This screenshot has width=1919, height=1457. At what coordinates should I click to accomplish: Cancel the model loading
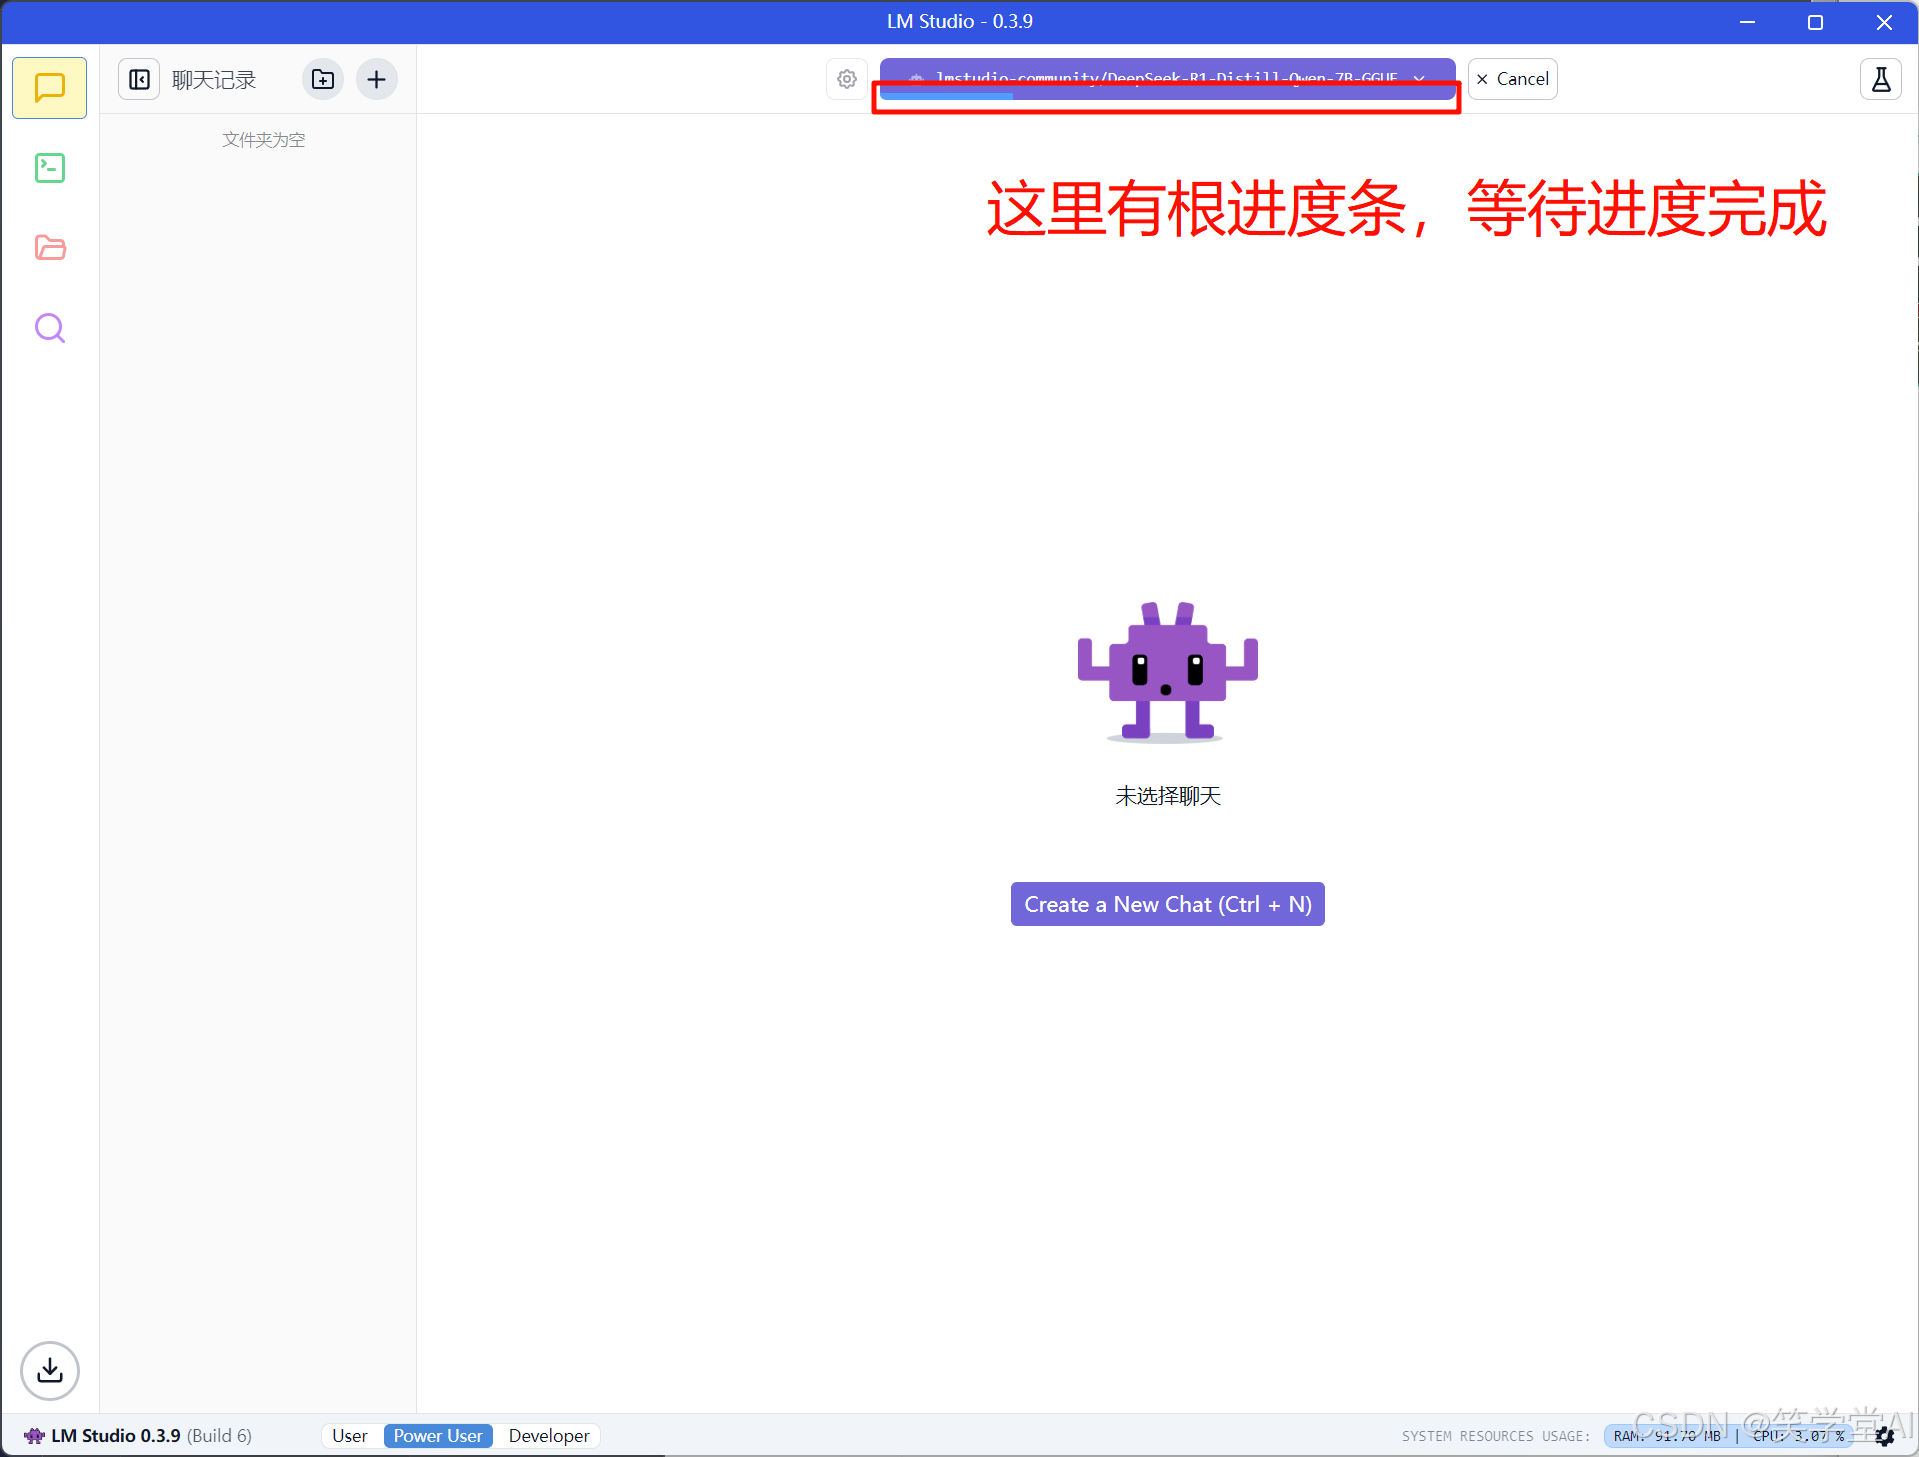tap(1512, 79)
